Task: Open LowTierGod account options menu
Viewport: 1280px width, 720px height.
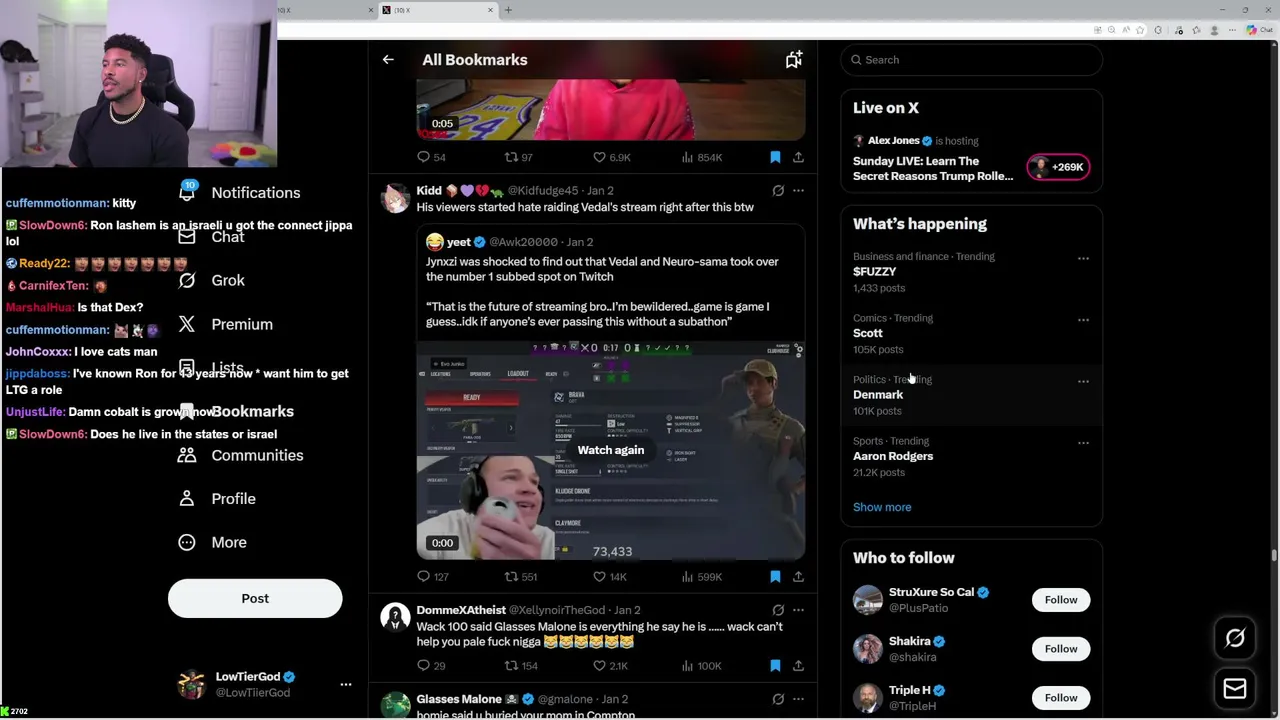Action: tap(346, 685)
